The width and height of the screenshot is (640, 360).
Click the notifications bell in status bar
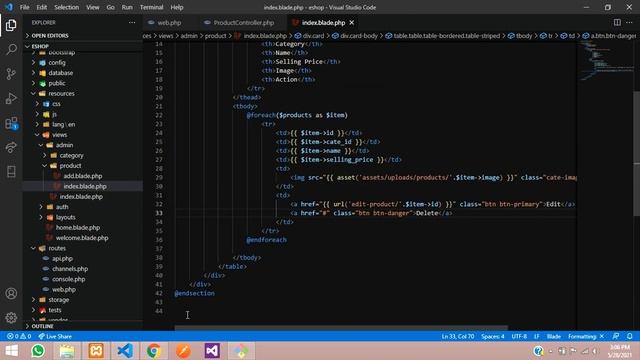click(629, 336)
